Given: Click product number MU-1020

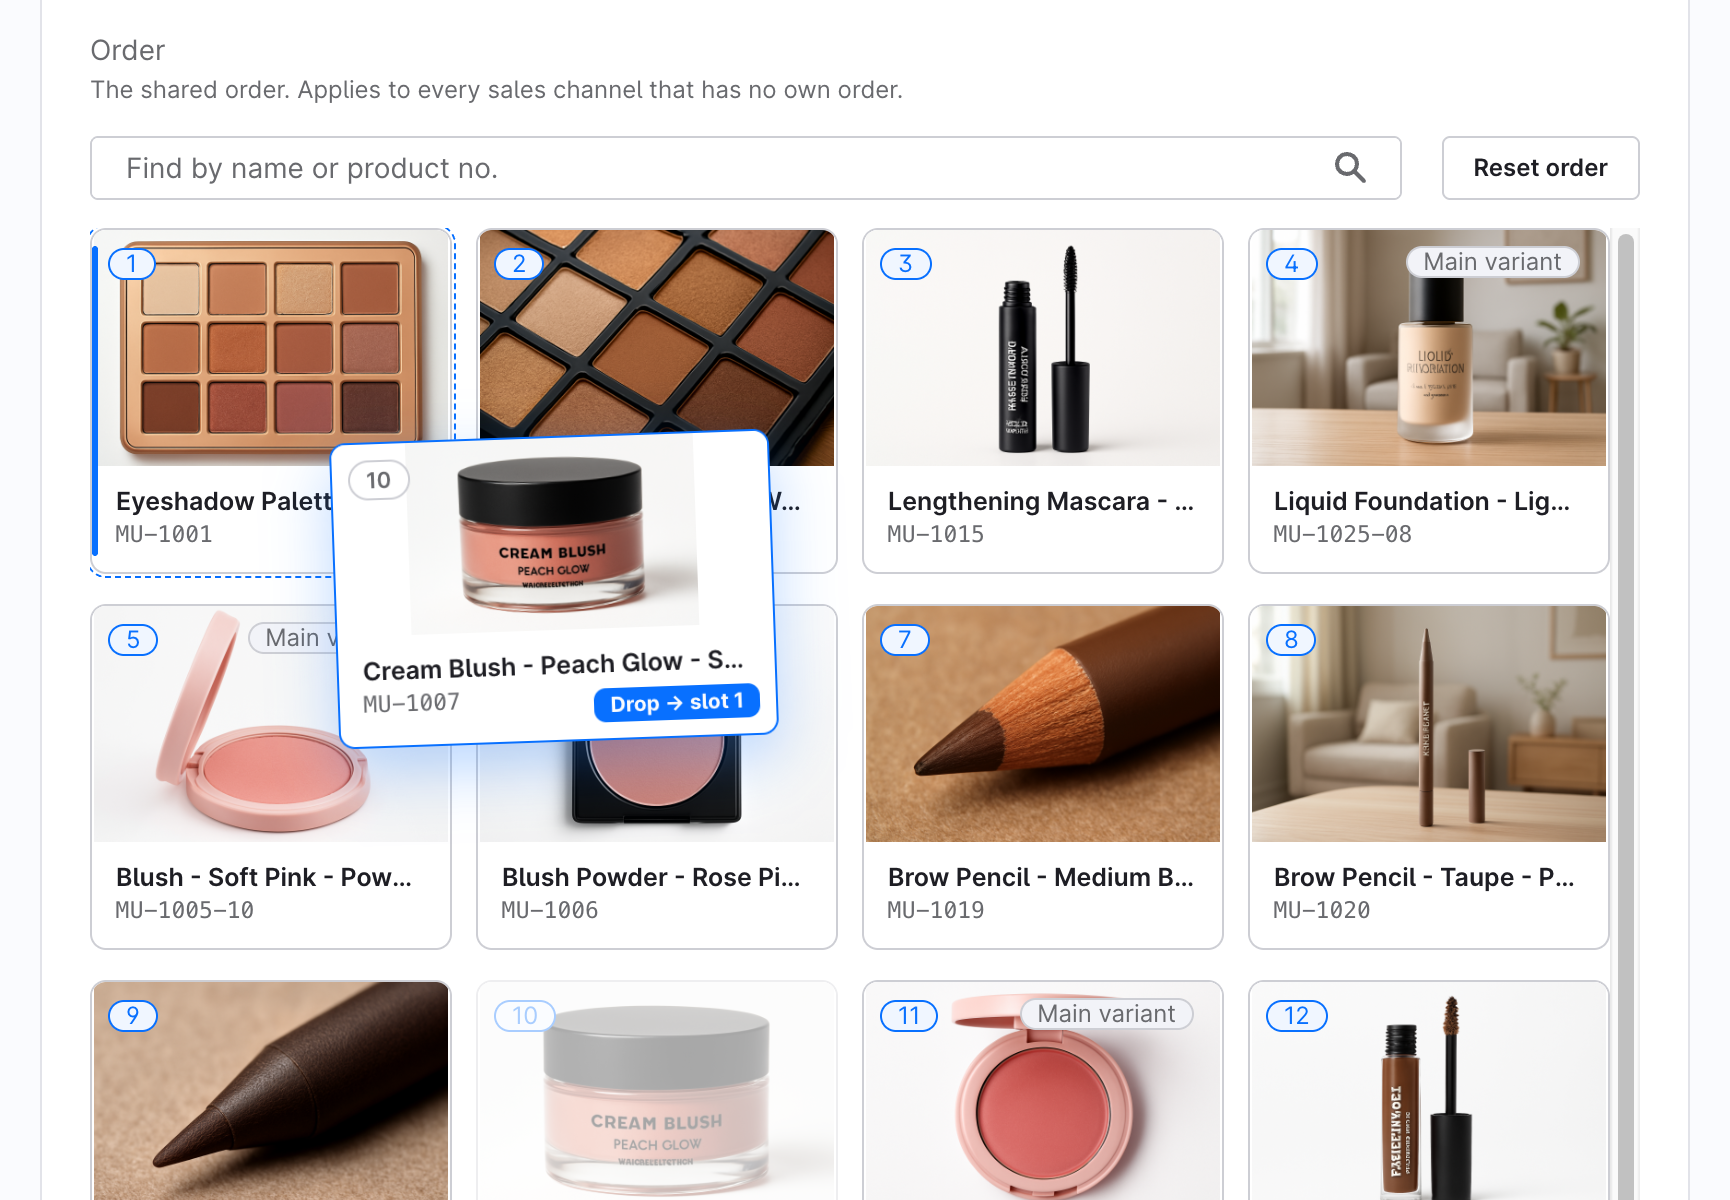Looking at the screenshot, I should pyautogui.click(x=1322, y=910).
